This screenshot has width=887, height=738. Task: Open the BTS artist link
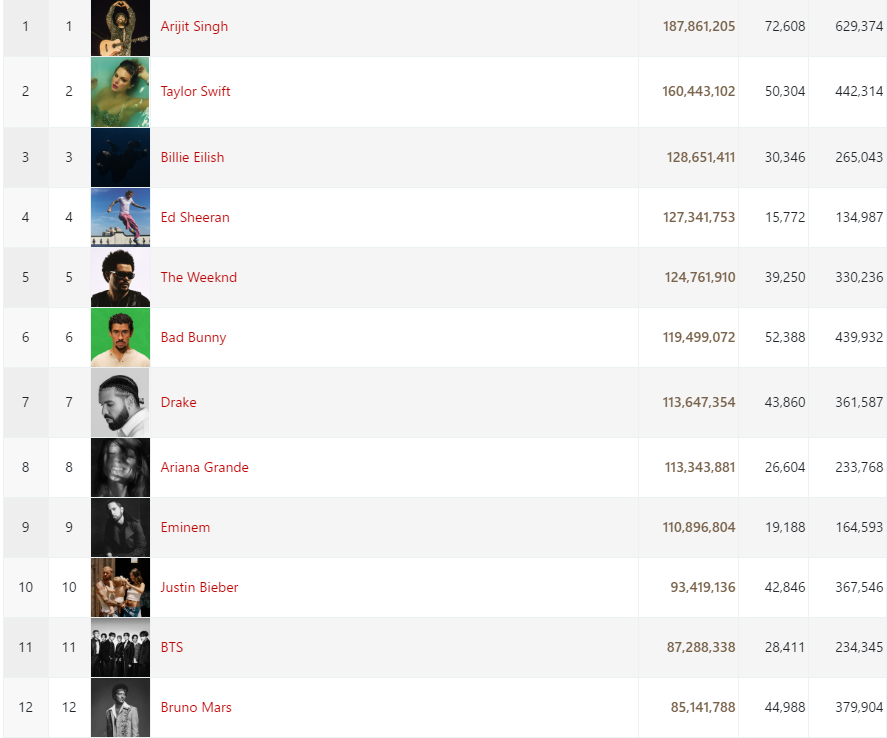(172, 647)
